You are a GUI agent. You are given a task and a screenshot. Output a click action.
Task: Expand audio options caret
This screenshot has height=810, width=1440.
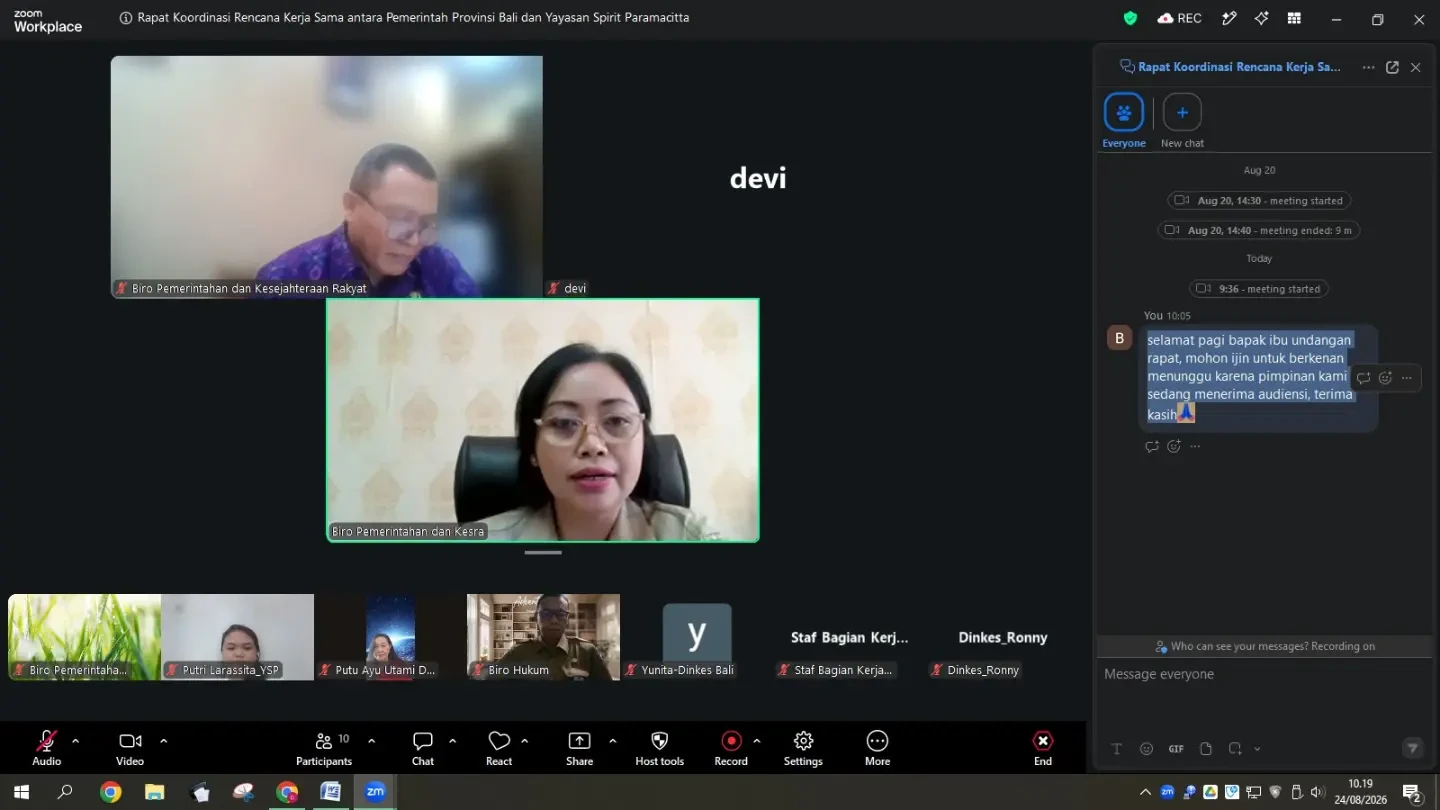[75, 741]
